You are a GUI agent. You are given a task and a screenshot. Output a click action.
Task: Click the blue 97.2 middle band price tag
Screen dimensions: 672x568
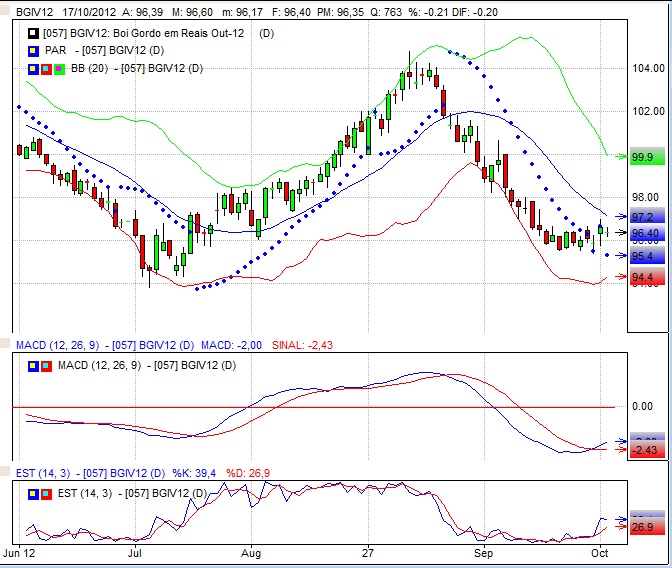(642, 217)
